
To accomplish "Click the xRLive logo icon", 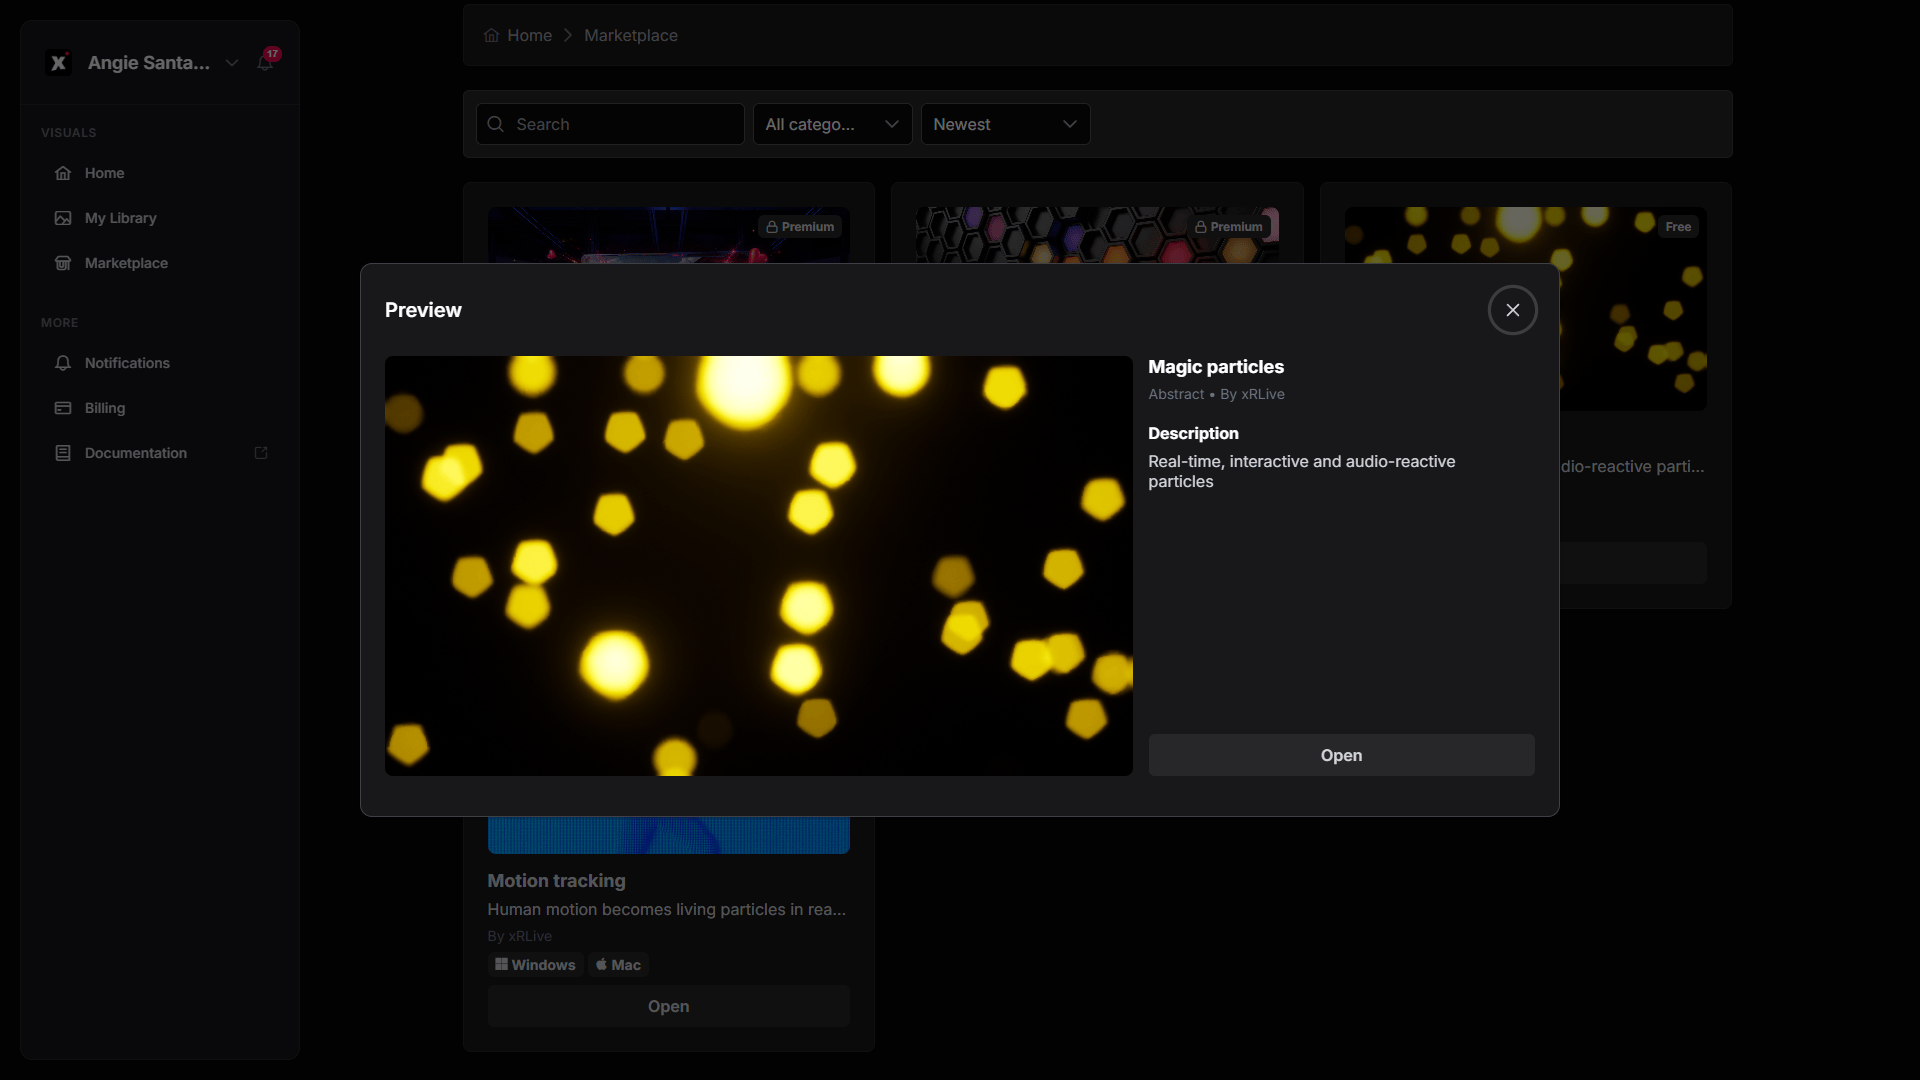I will pos(58,63).
